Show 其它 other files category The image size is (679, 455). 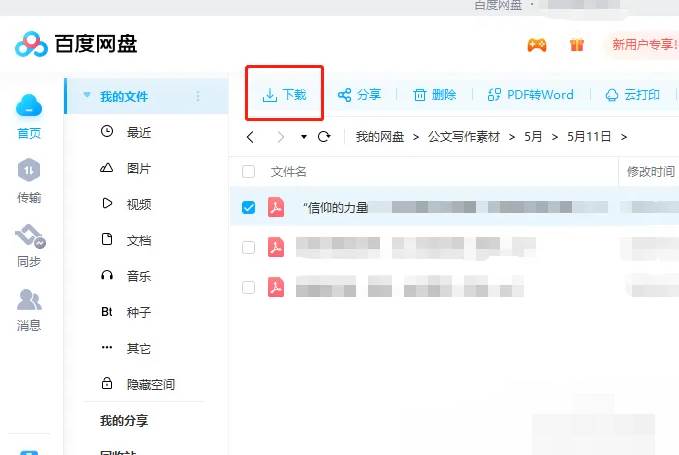[139, 349]
